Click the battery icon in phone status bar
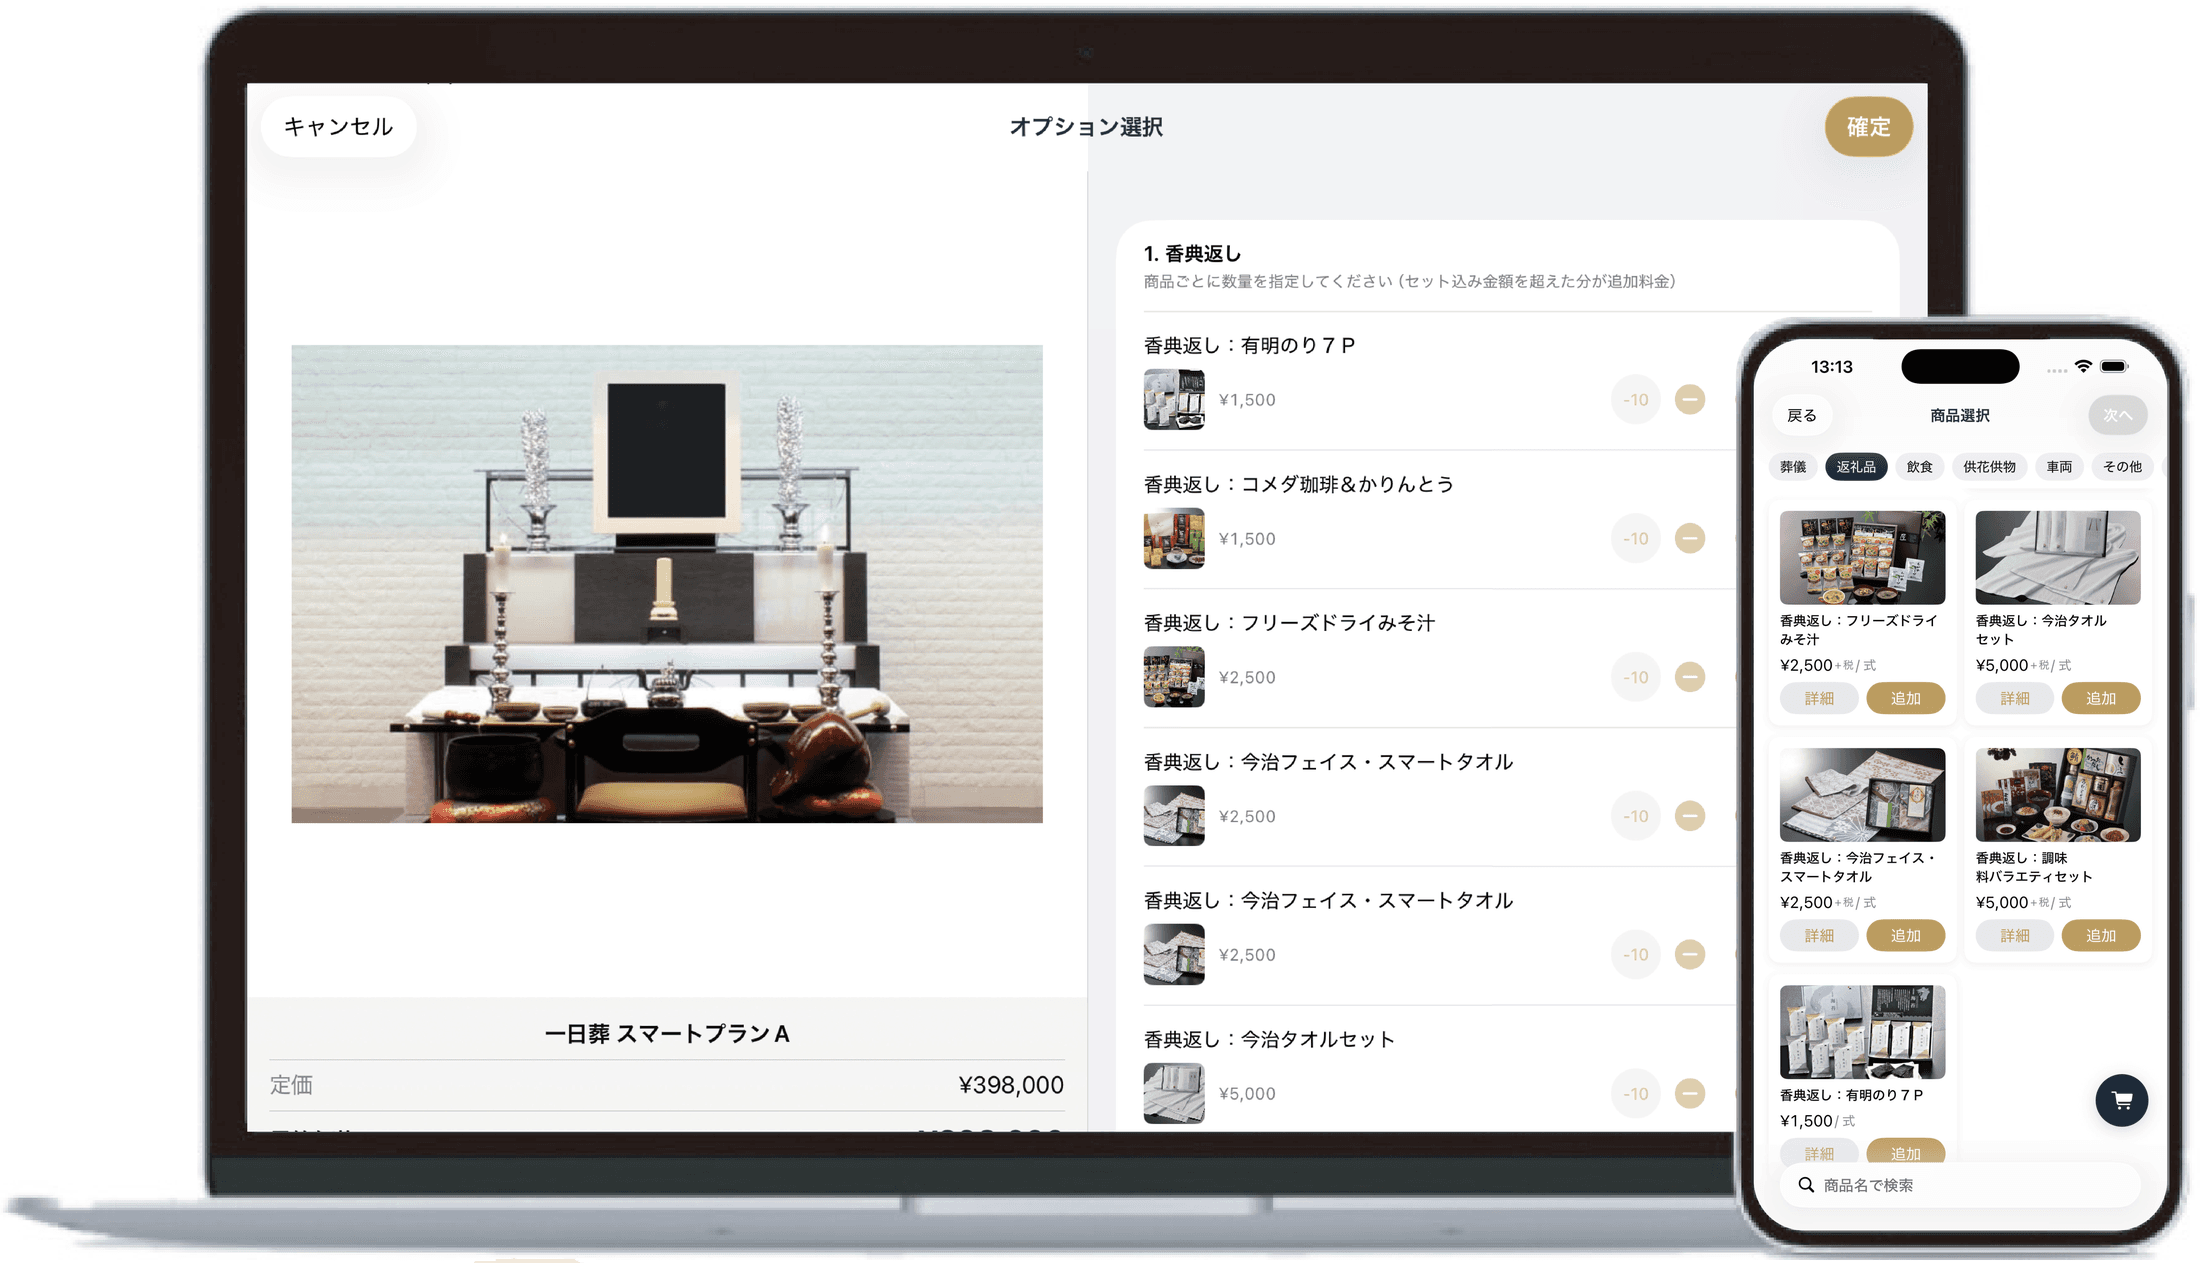Image resolution: width=2200 pixels, height=1263 pixels. [2114, 367]
